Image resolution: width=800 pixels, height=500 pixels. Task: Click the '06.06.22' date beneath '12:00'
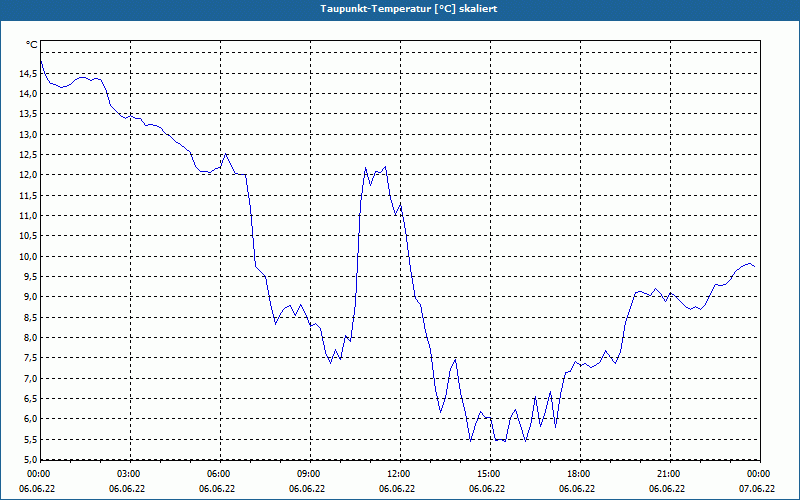pyautogui.click(x=397, y=489)
